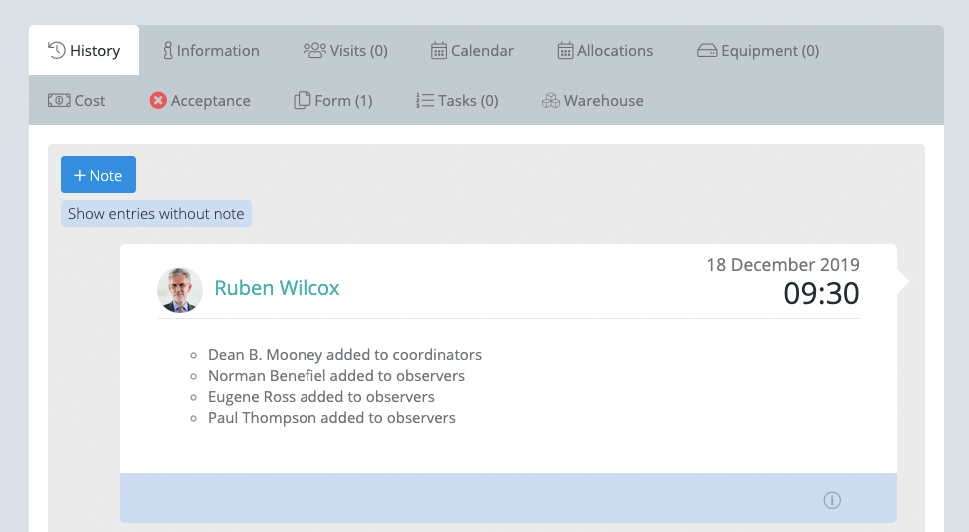Open the Form (1) tab
969x532 pixels.
tap(333, 101)
